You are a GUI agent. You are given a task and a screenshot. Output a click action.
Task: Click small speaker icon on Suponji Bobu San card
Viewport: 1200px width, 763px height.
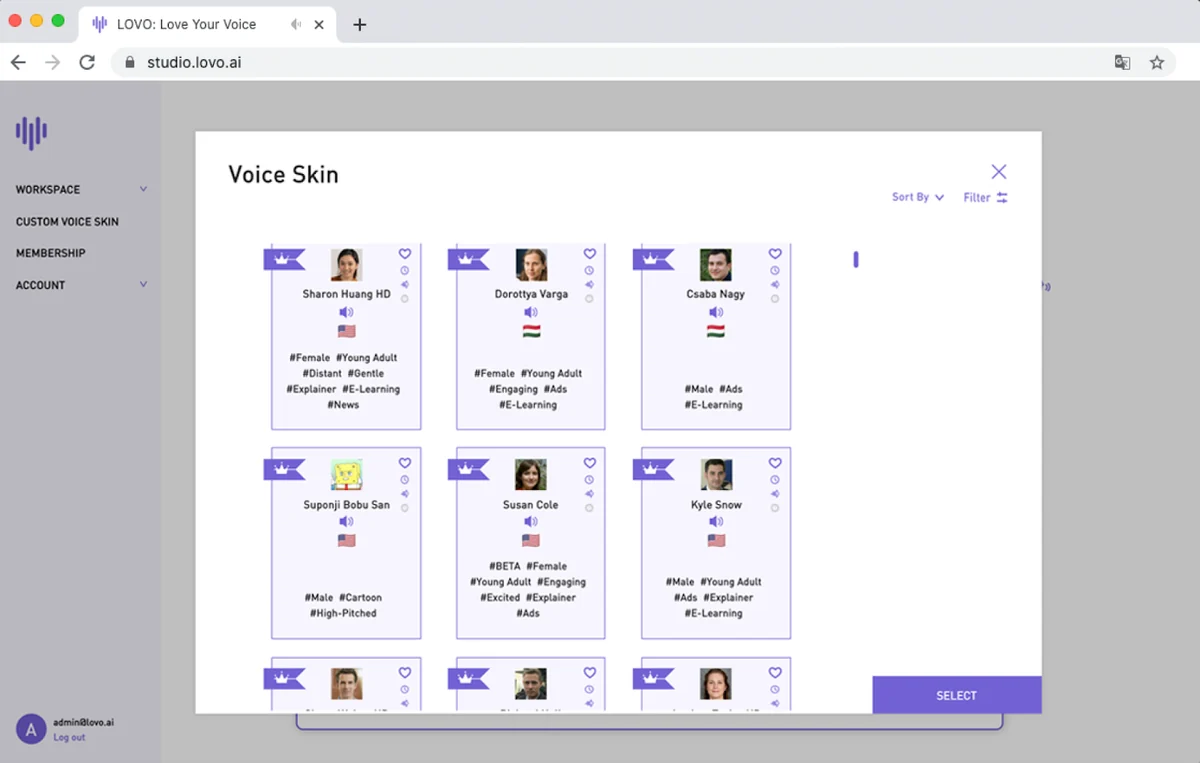[x=405, y=494]
